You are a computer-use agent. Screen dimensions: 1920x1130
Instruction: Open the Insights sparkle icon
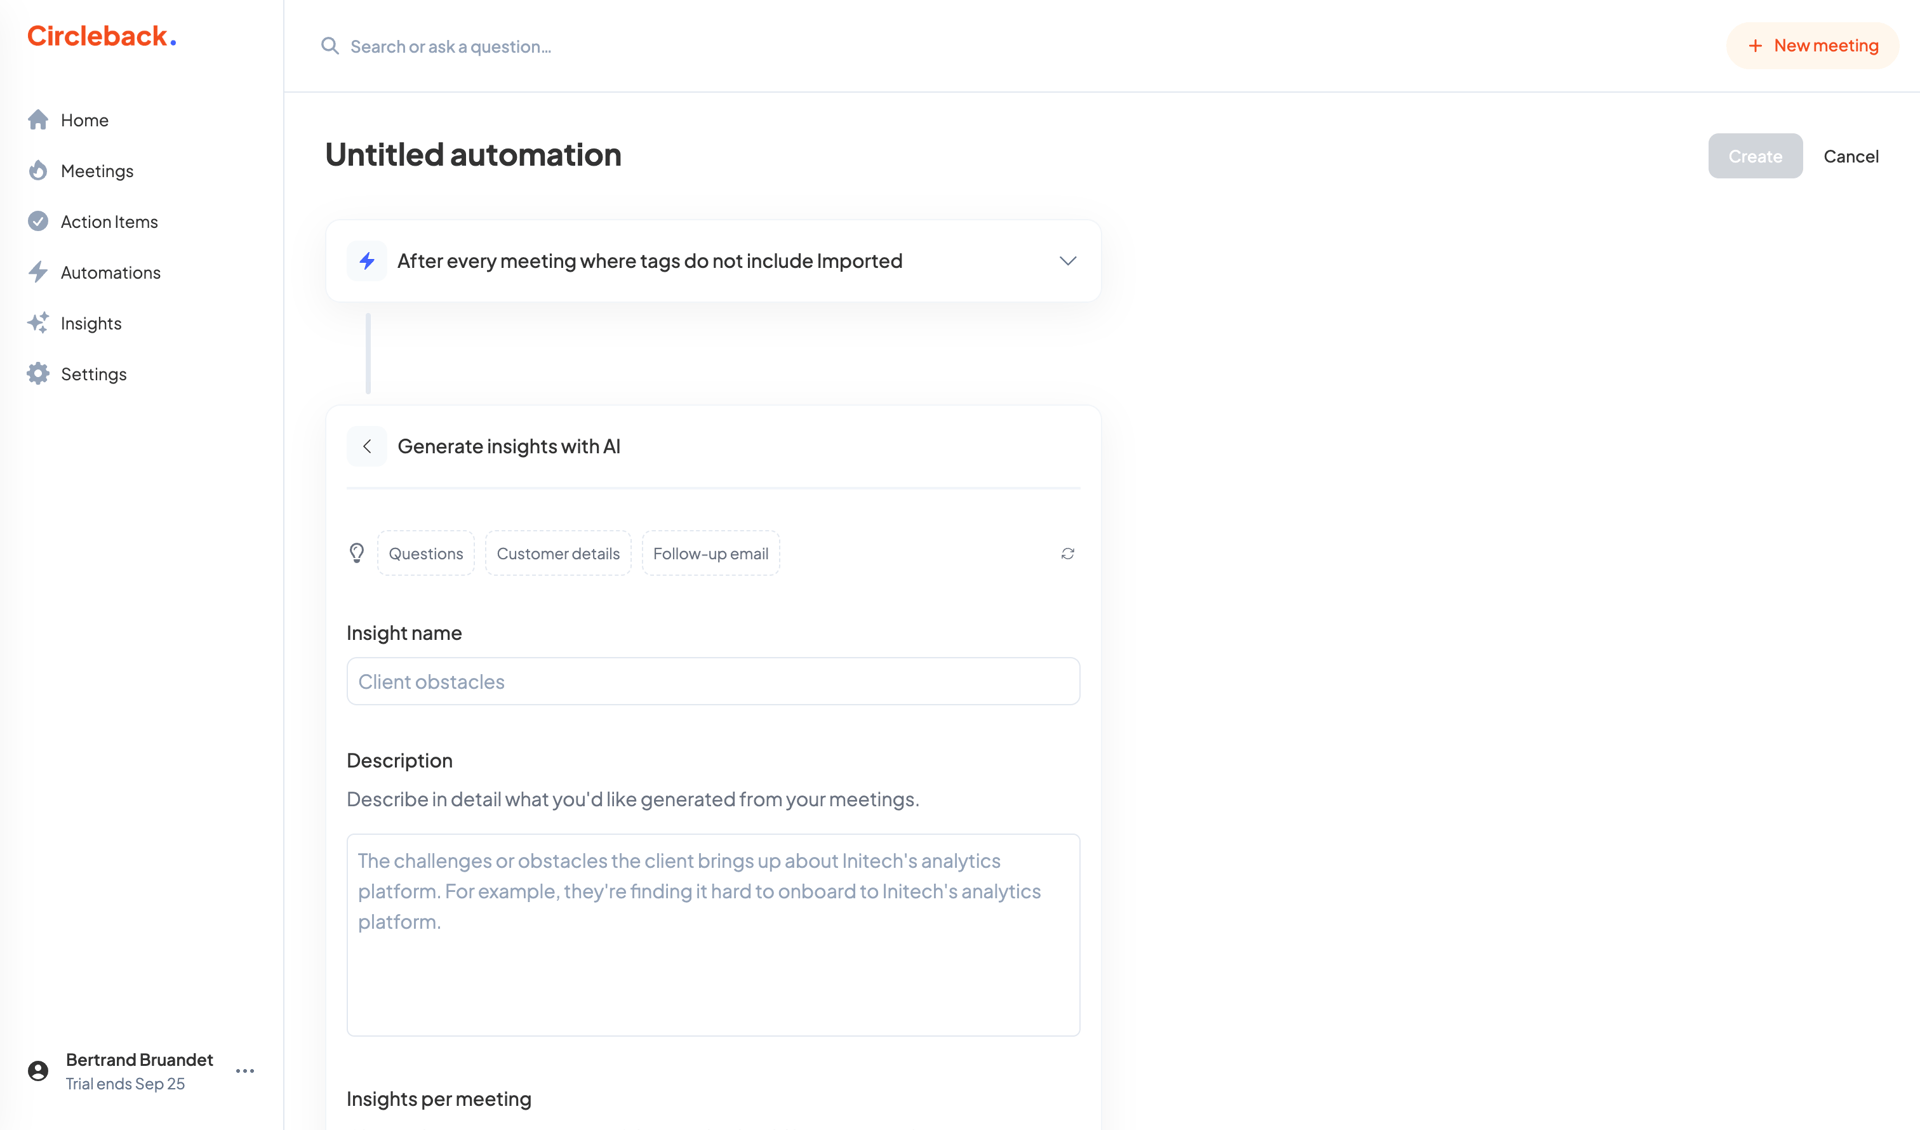pos(38,322)
